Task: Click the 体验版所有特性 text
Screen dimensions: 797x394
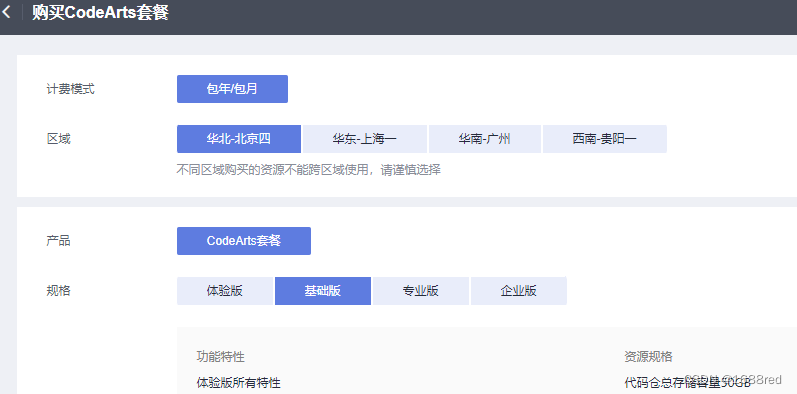Action: click(238, 383)
